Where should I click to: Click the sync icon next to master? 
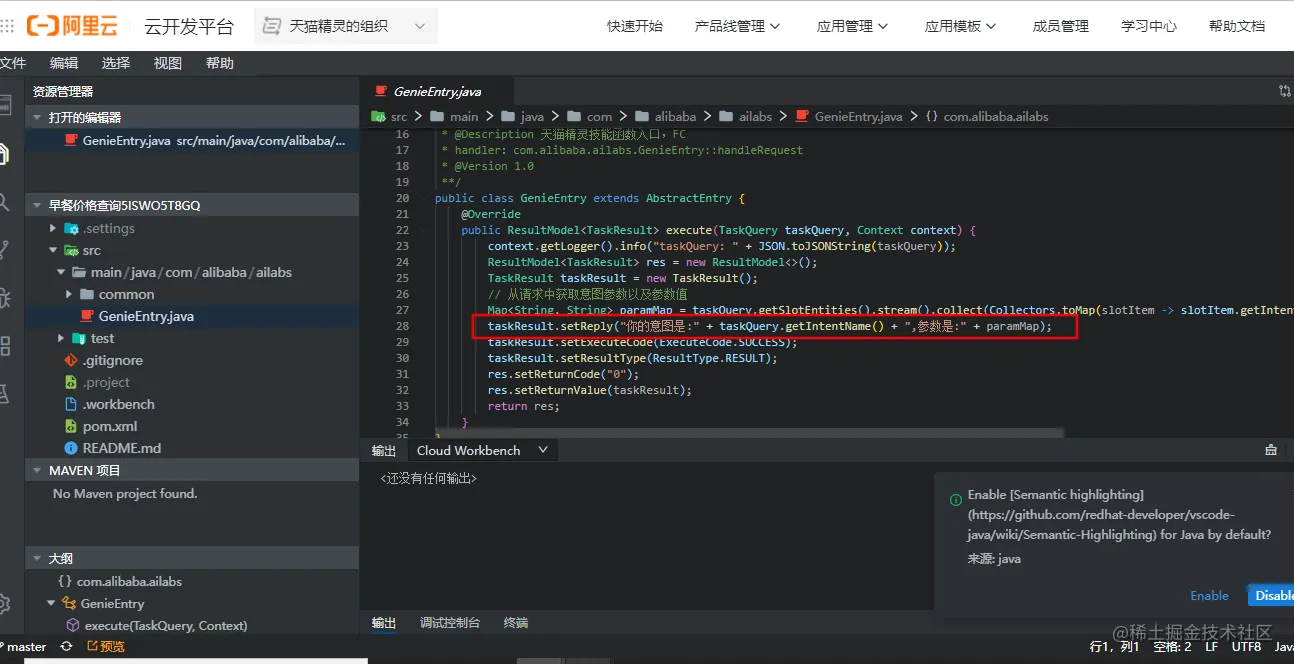[x=67, y=647]
